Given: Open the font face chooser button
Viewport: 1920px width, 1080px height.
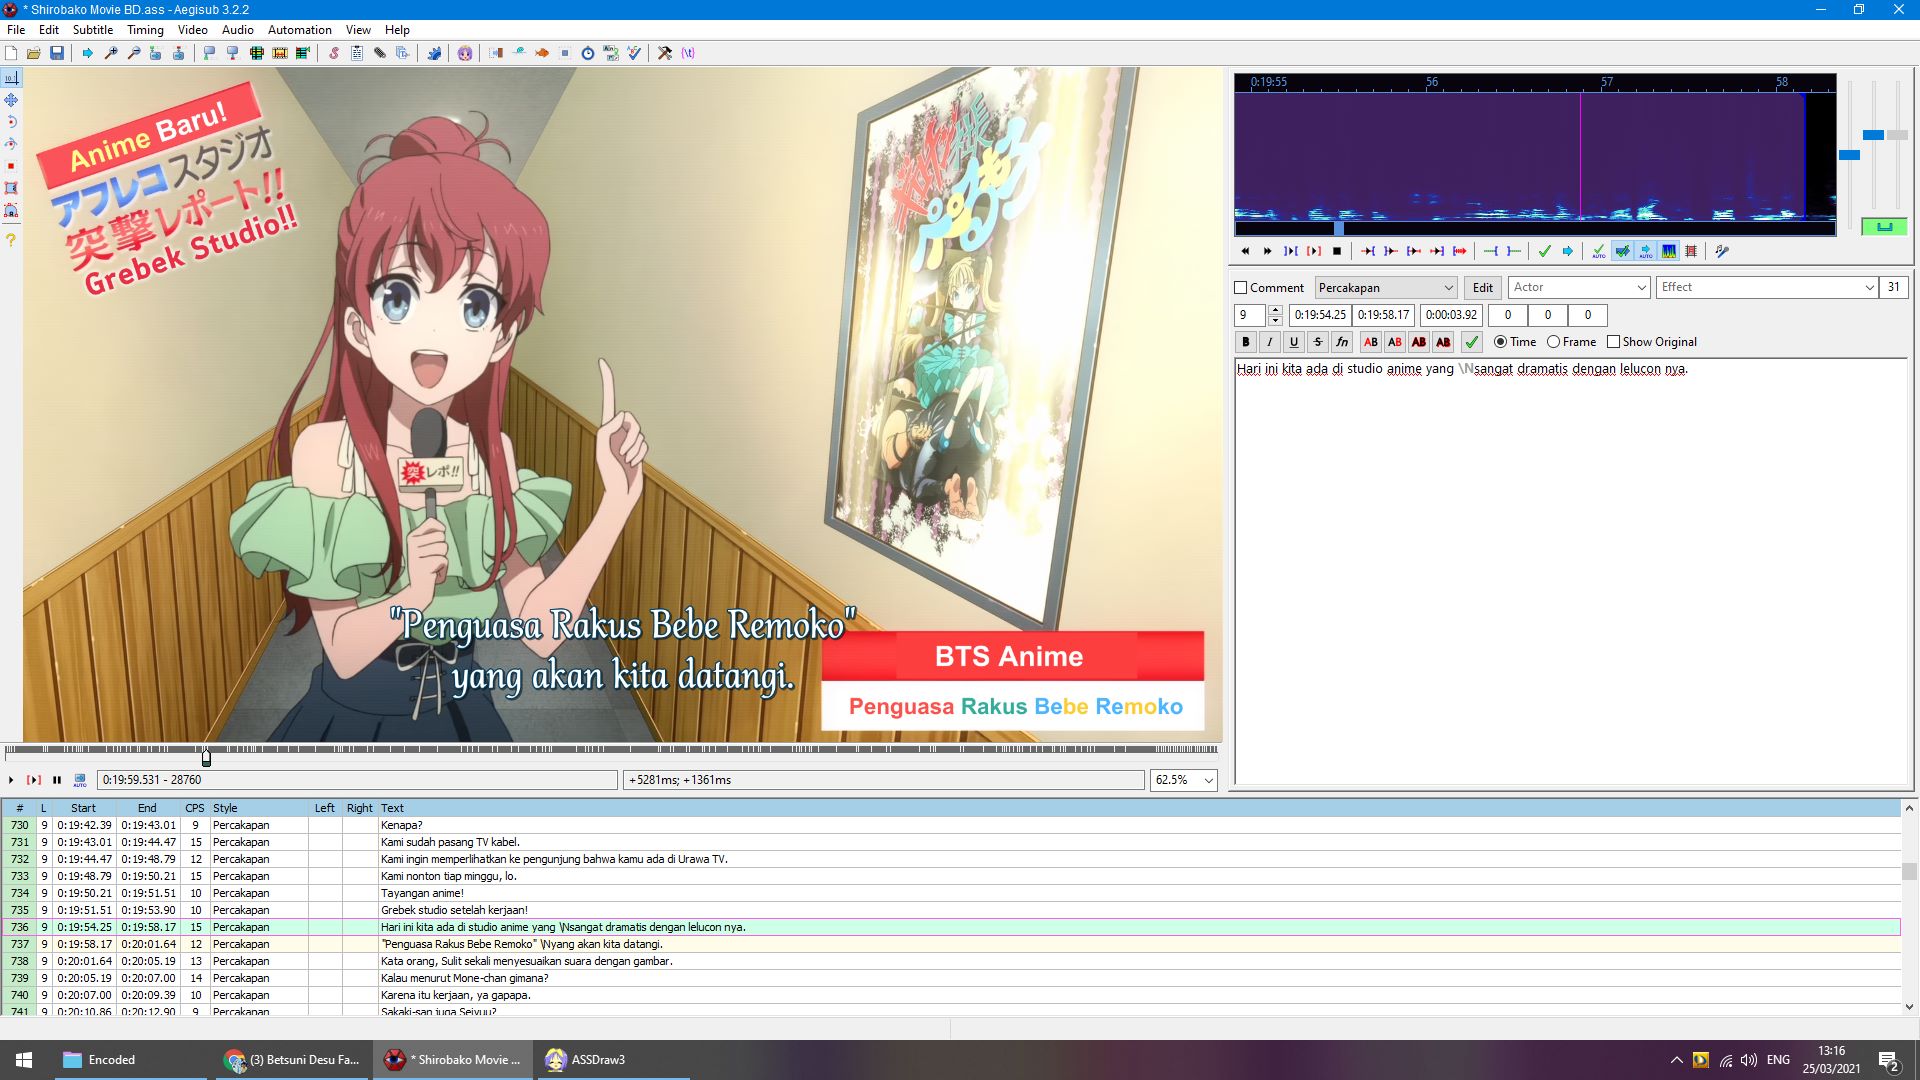Looking at the screenshot, I should [1342, 342].
